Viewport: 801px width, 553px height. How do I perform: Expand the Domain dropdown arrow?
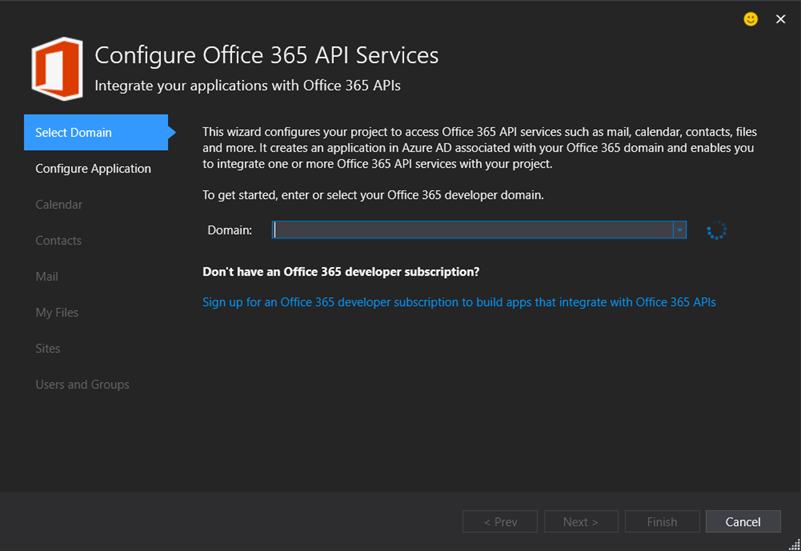pyautogui.click(x=679, y=230)
